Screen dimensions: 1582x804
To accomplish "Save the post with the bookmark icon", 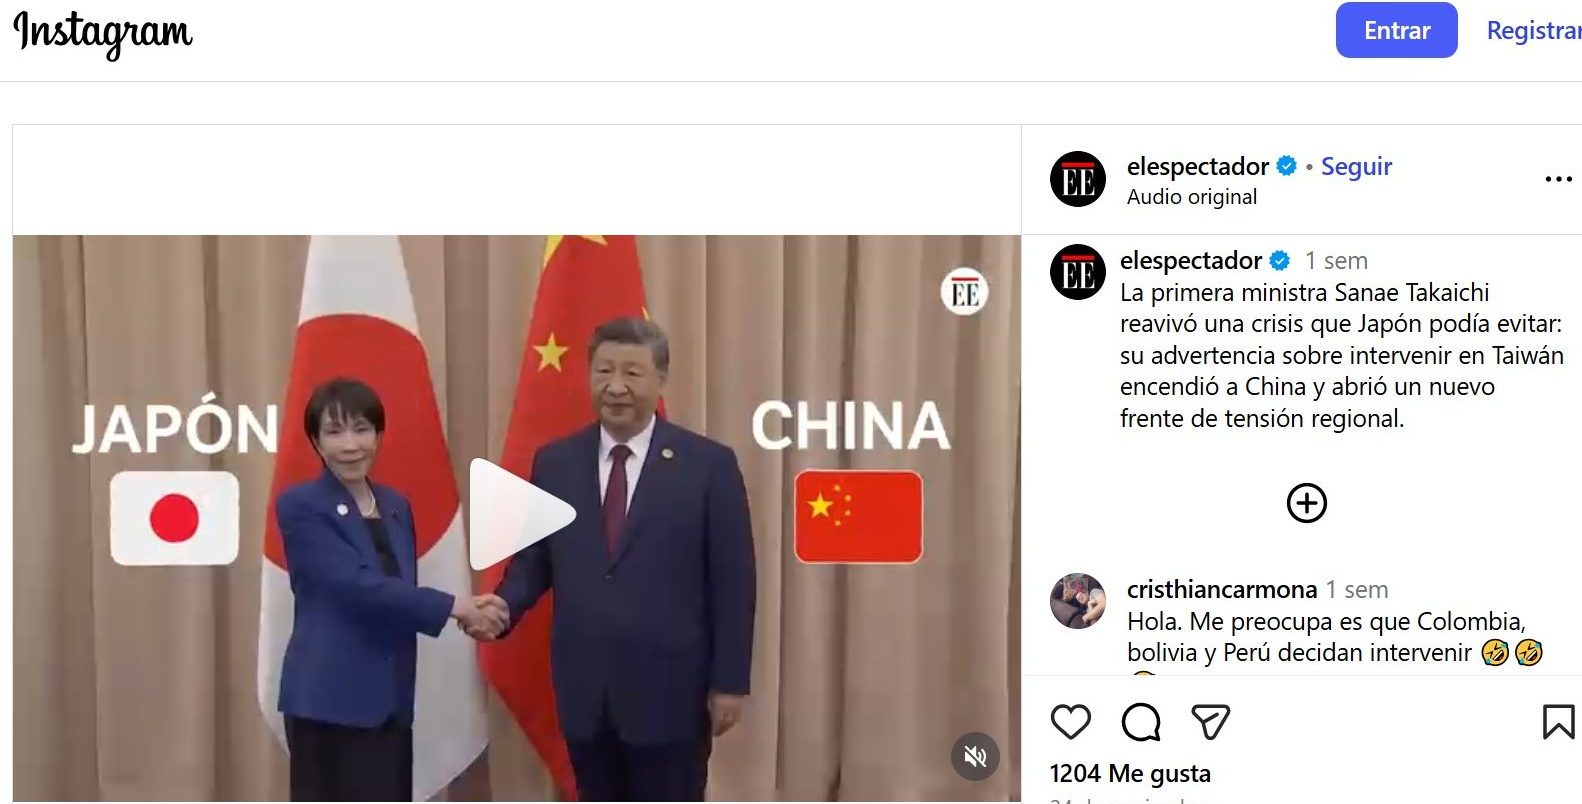I will [x=1558, y=722].
